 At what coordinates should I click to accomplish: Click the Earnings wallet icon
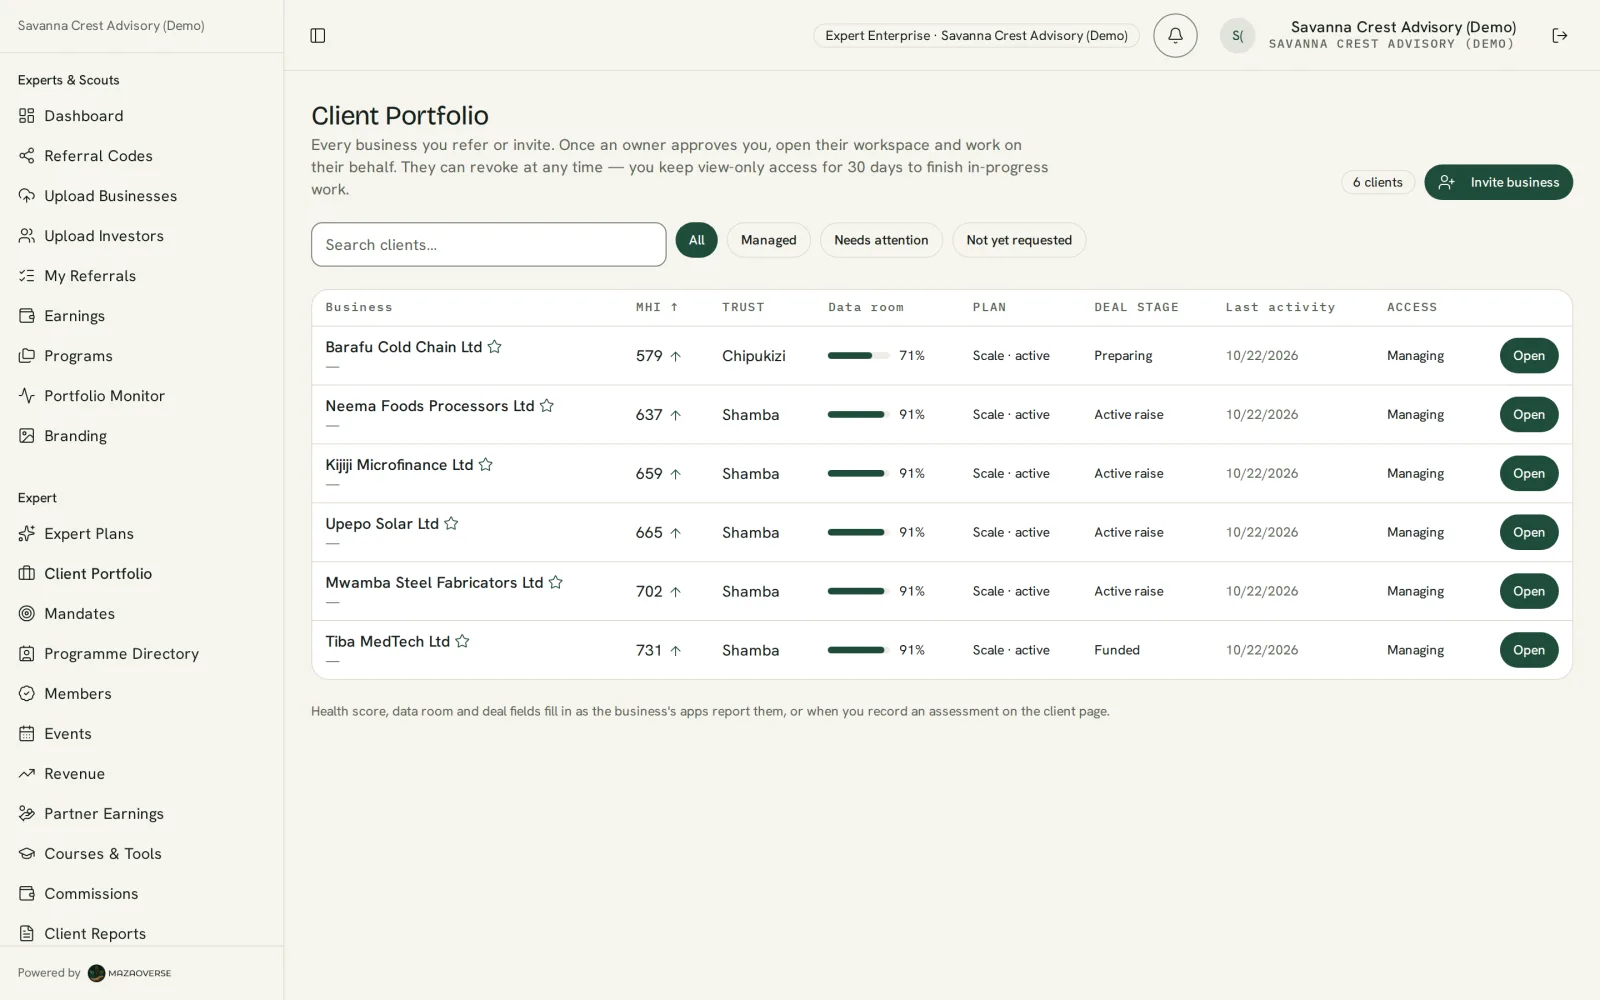(x=27, y=316)
